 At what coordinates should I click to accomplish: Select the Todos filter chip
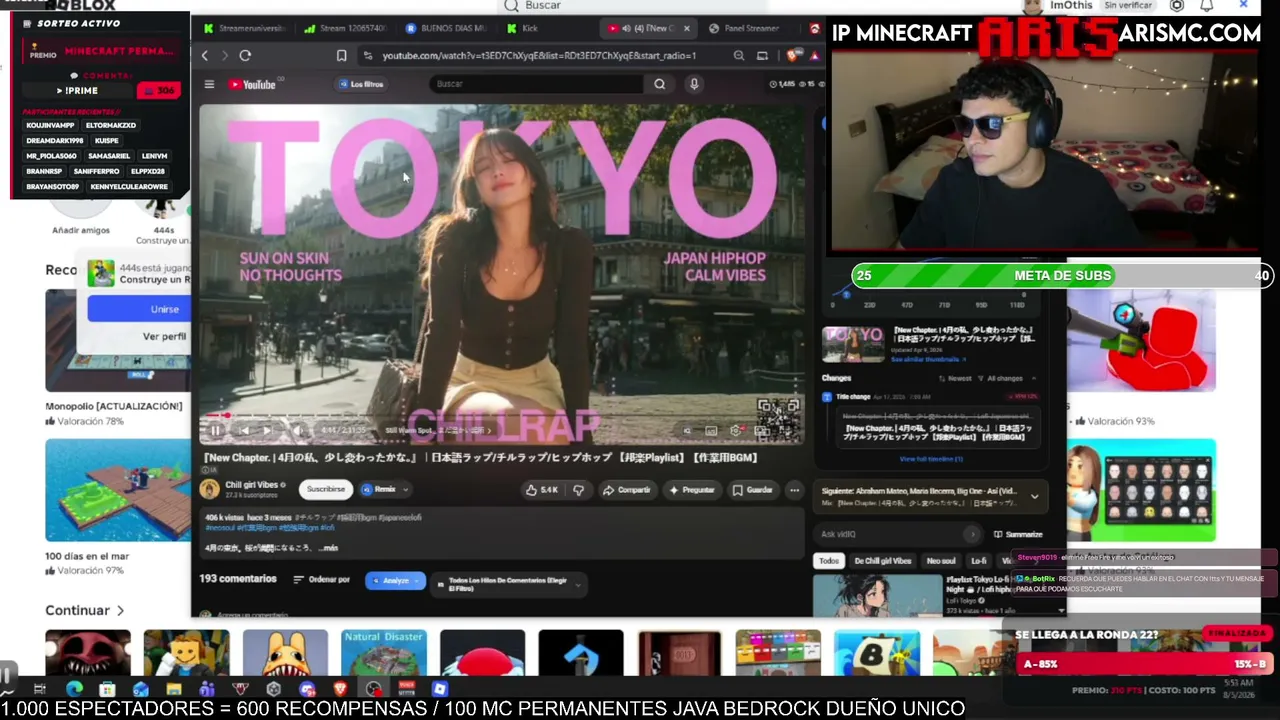[x=830, y=561]
